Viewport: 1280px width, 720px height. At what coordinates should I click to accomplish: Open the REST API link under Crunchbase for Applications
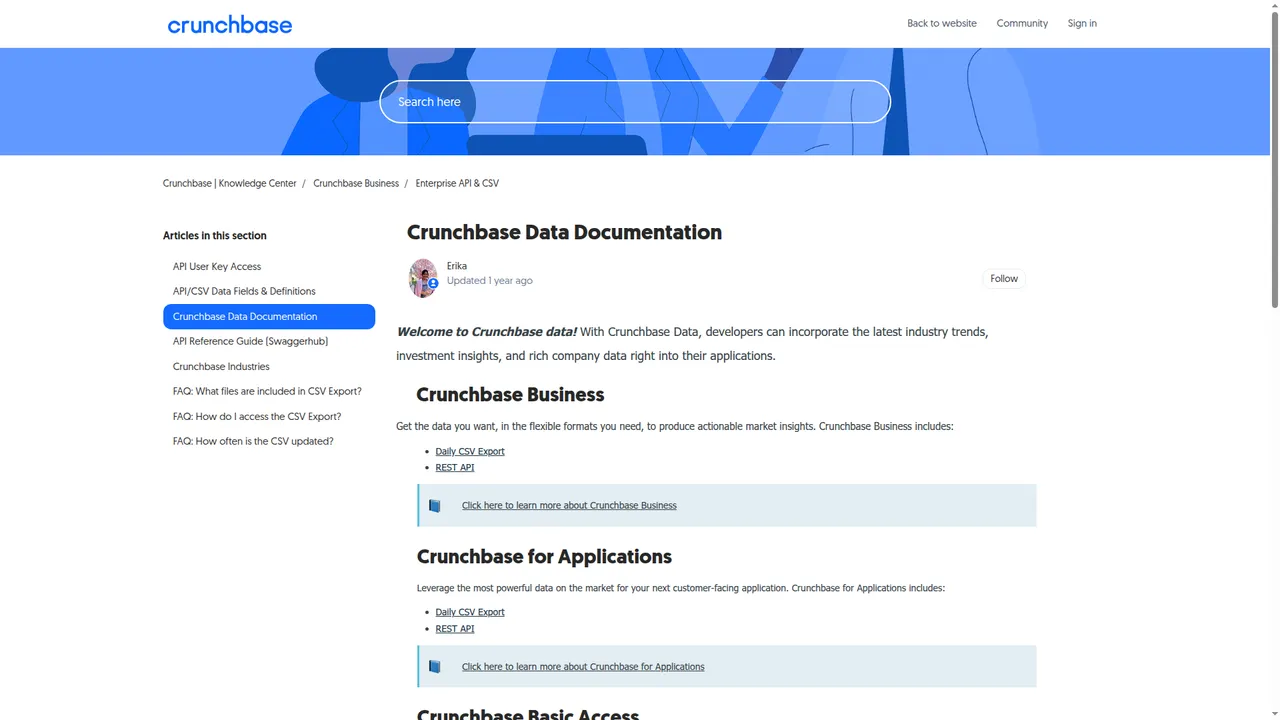coord(454,628)
